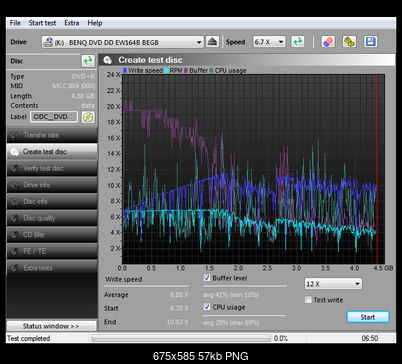Refresh disc info with the green arrows icon
This screenshot has height=364, width=402.
tap(88, 61)
